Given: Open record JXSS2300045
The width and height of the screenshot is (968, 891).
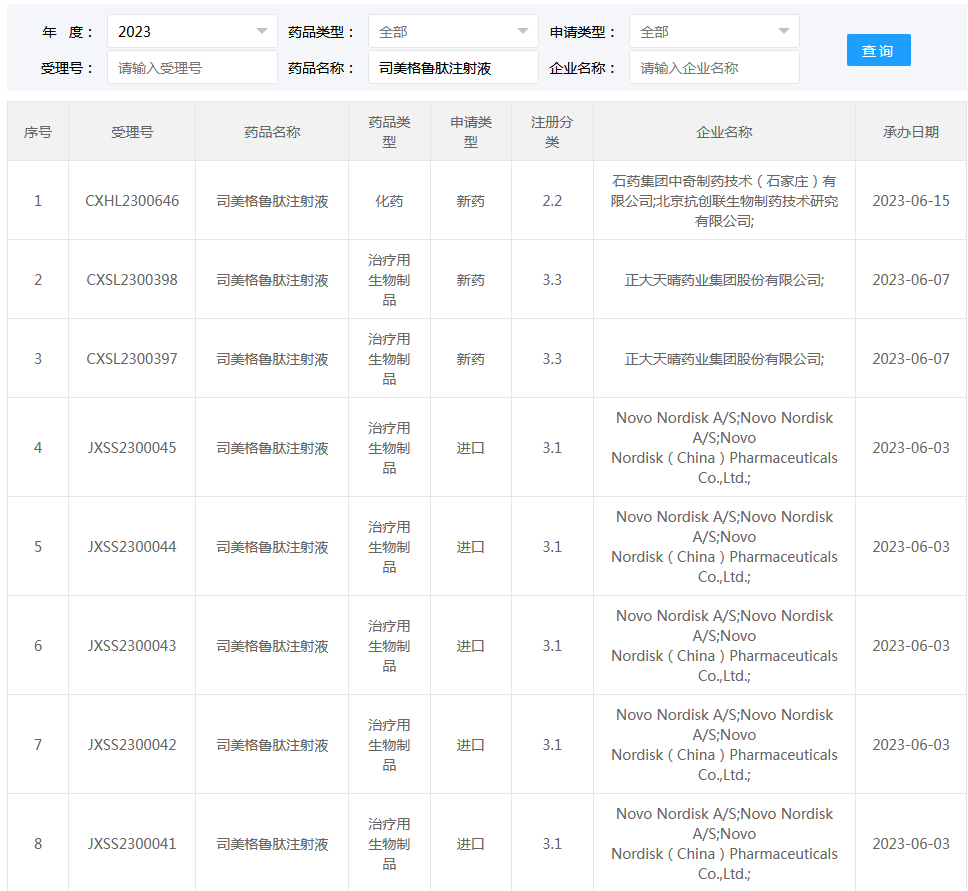Looking at the screenshot, I should tap(132, 448).
